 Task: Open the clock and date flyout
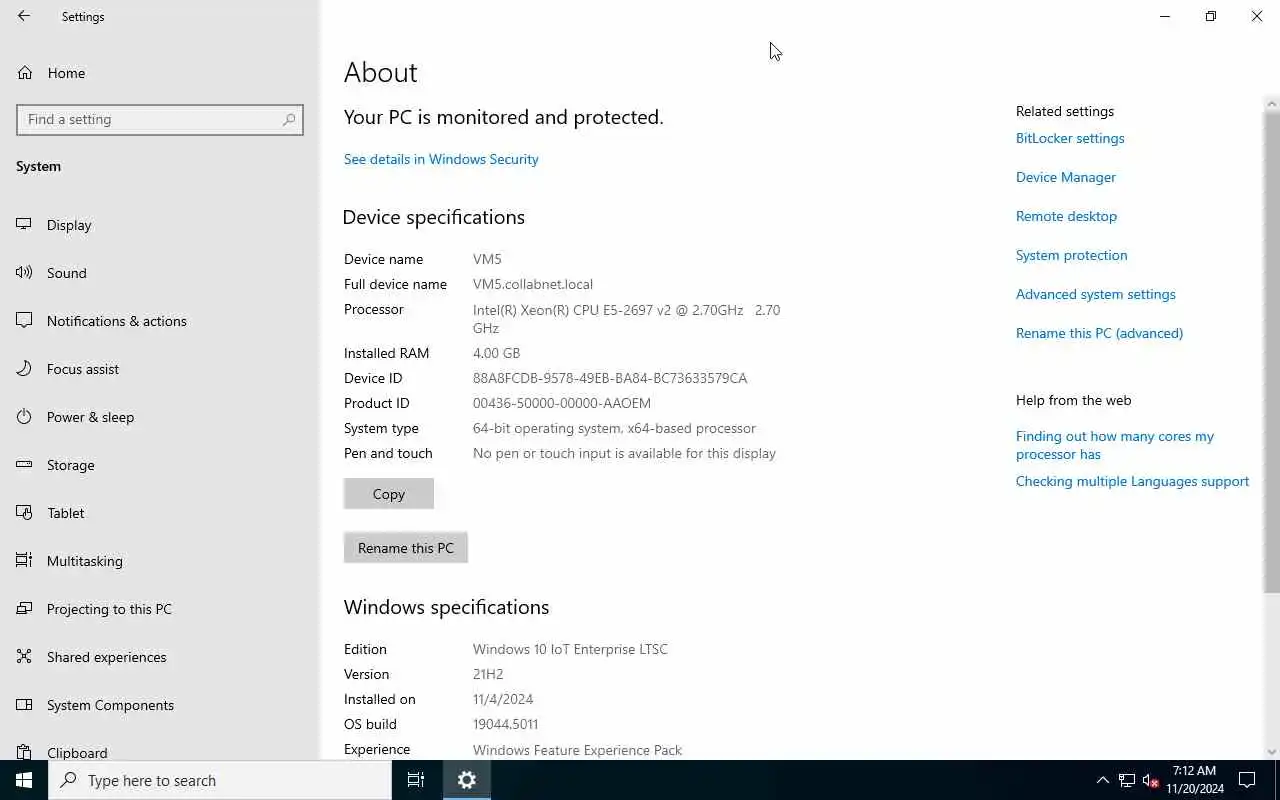coord(1194,780)
